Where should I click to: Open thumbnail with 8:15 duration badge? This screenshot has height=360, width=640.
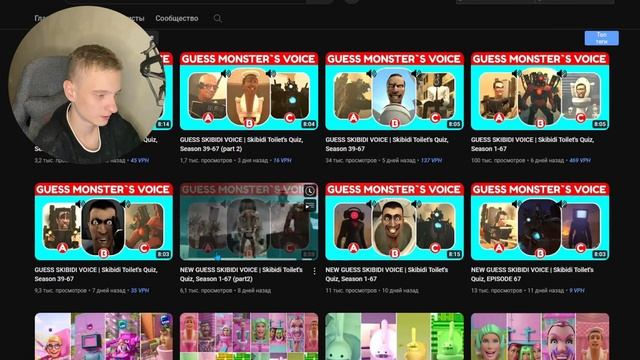point(394,222)
